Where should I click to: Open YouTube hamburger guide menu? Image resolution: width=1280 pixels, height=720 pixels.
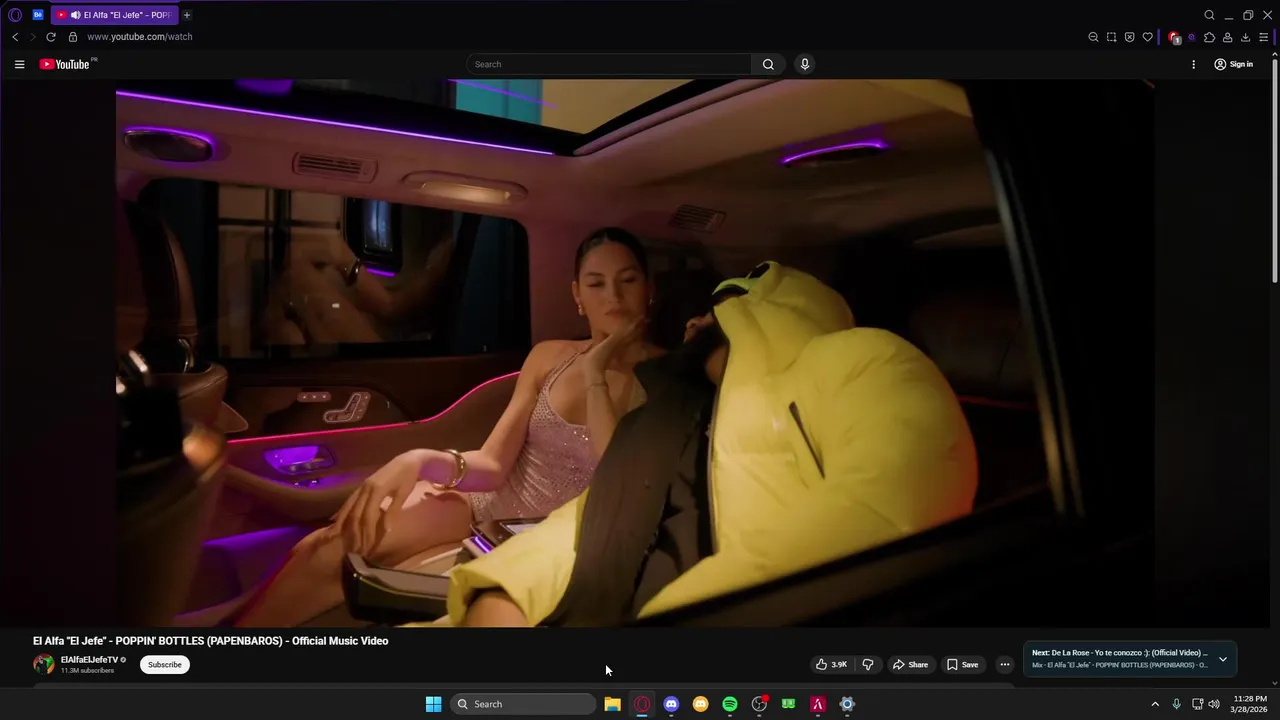[19, 64]
